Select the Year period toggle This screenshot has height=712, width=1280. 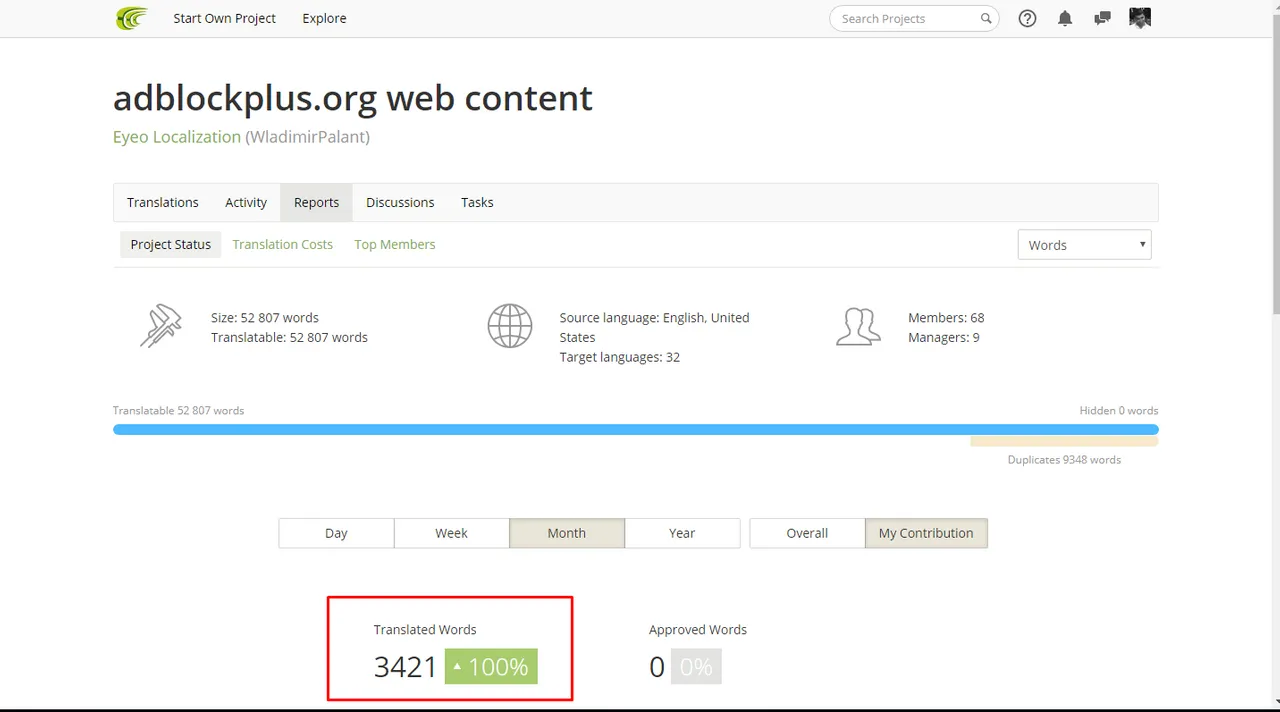click(682, 533)
